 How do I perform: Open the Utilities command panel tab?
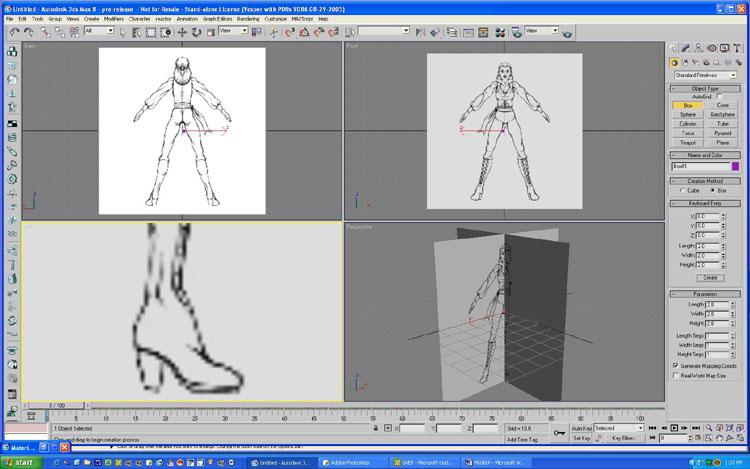[x=737, y=48]
